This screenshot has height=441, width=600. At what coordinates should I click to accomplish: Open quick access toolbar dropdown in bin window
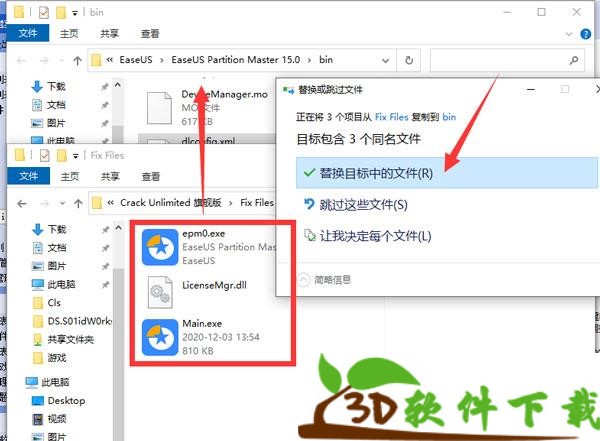75,13
